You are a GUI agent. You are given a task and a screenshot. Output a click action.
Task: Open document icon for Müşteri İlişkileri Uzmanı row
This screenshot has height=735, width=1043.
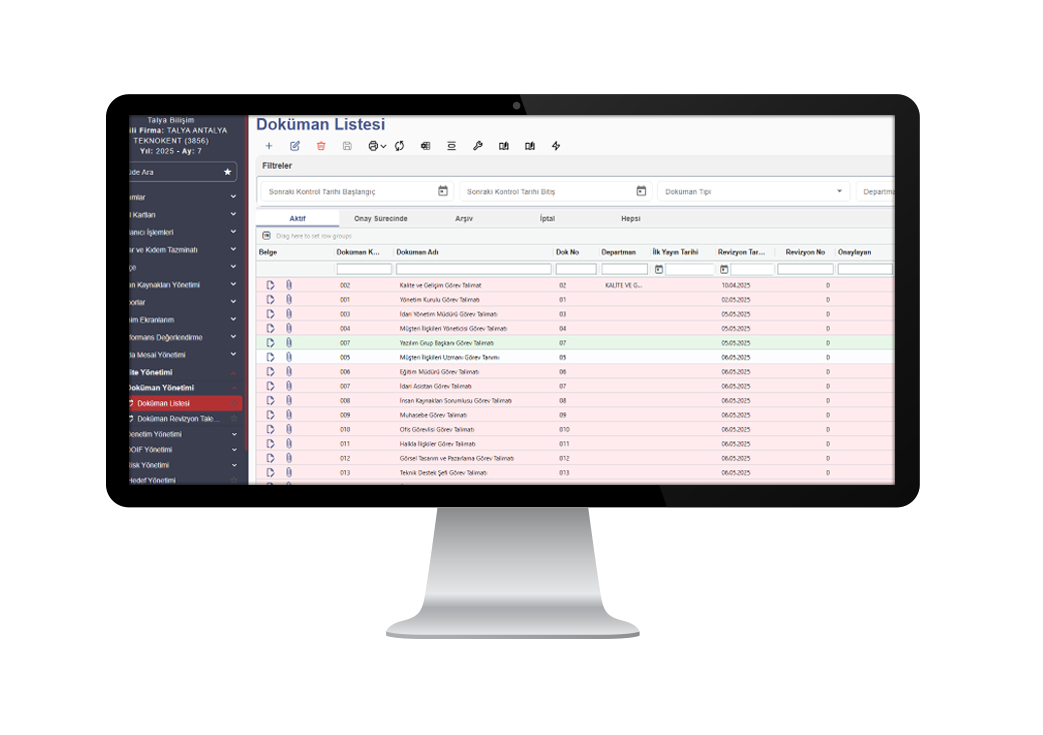click(x=270, y=357)
